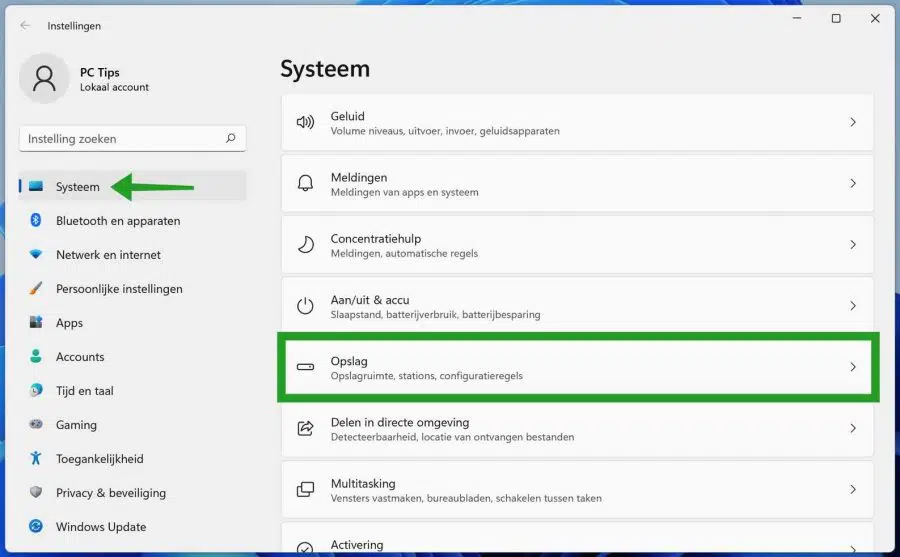Click the Delen in directe omgeving share icon
The width and height of the screenshot is (900, 557).
[x=305, y=428]
